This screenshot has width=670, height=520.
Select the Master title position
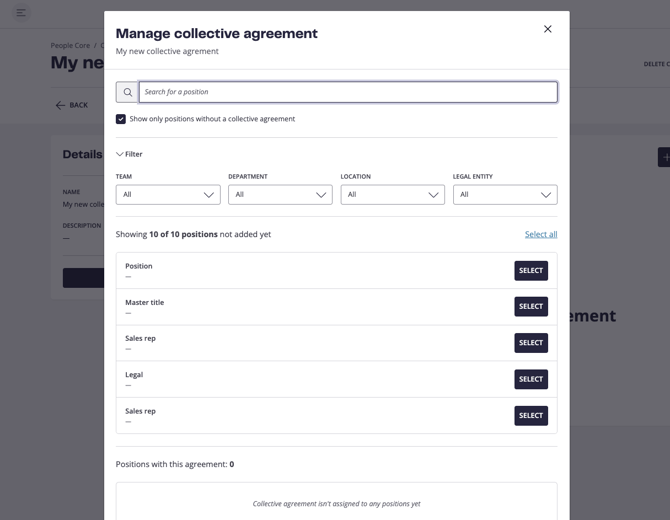point(530,307)
